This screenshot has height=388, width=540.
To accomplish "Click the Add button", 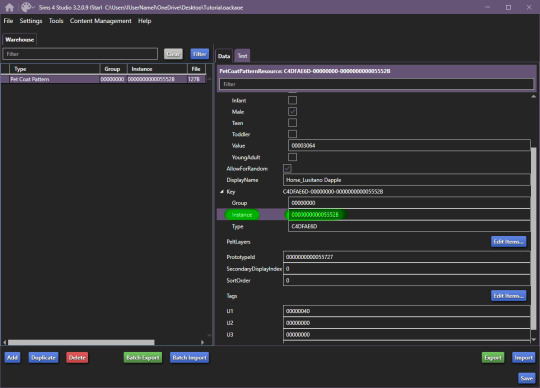I will coord(12,358).
